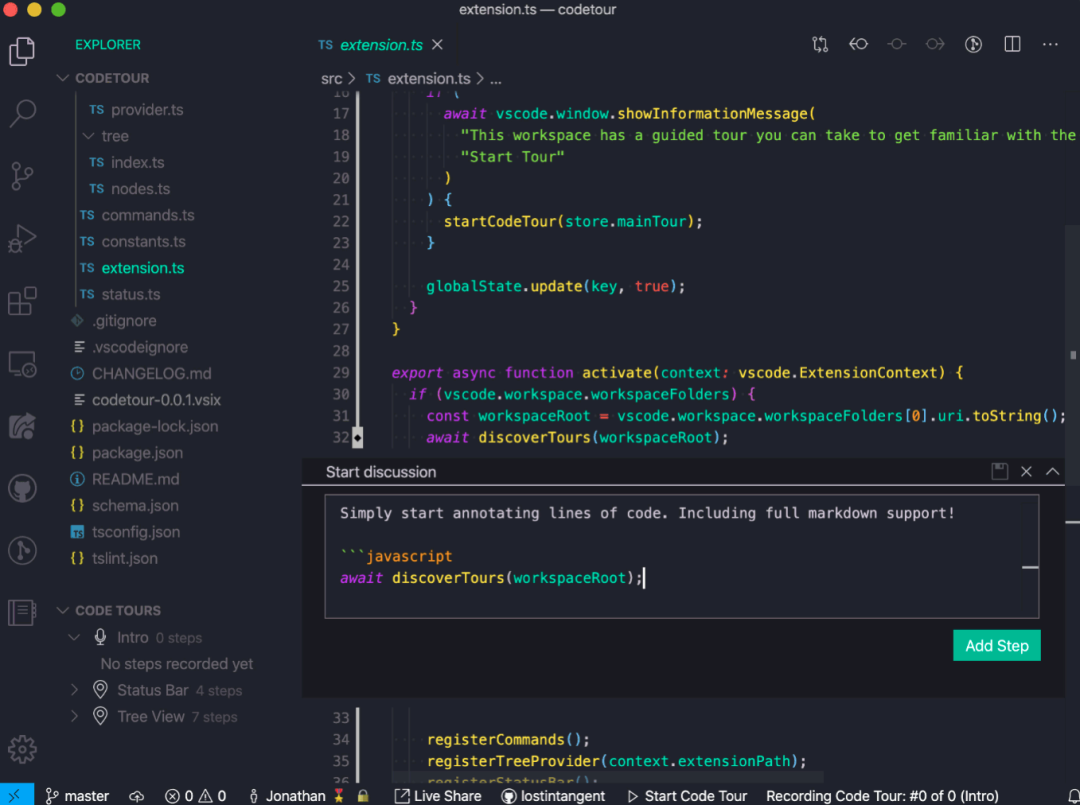Image resolution: width=1080 pixels, height=805 pixels.
Task: Click Start Code Tour in the status bar
Action: 687,795
